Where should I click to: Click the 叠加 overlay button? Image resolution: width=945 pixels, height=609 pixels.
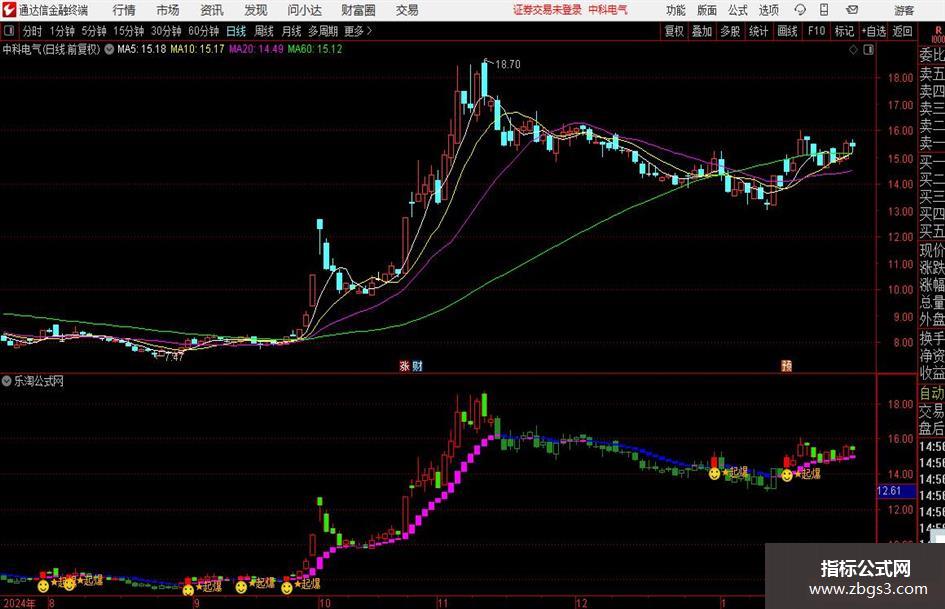[x=702, y=31]
